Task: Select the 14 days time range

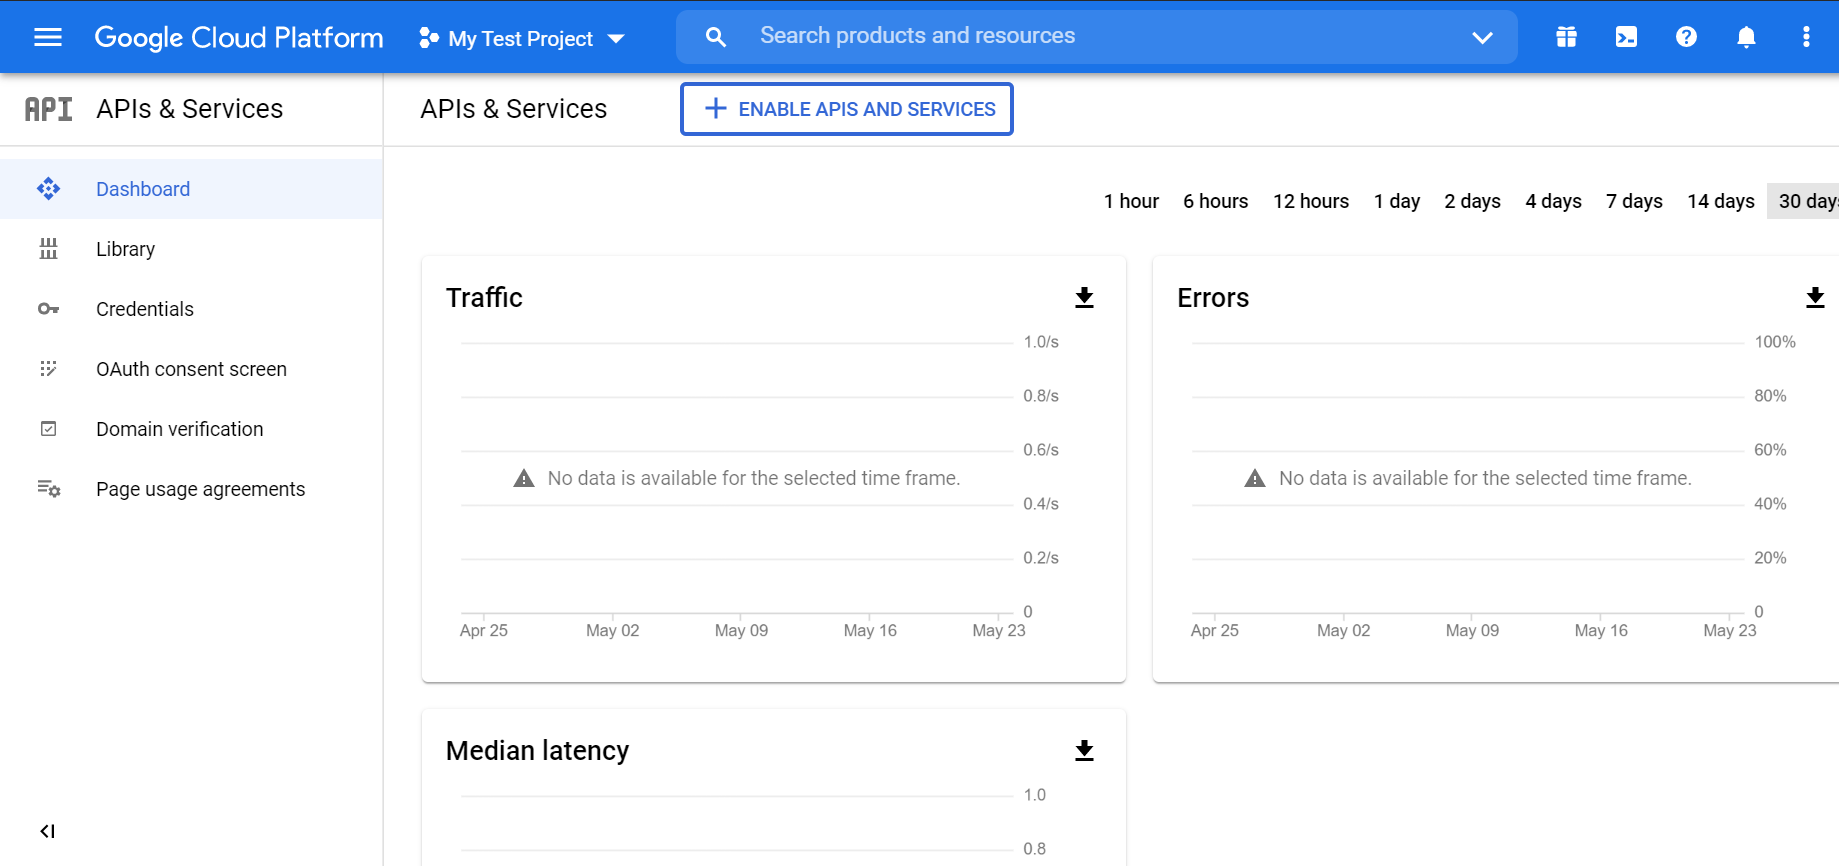Action: click(x=1720, y=201)
